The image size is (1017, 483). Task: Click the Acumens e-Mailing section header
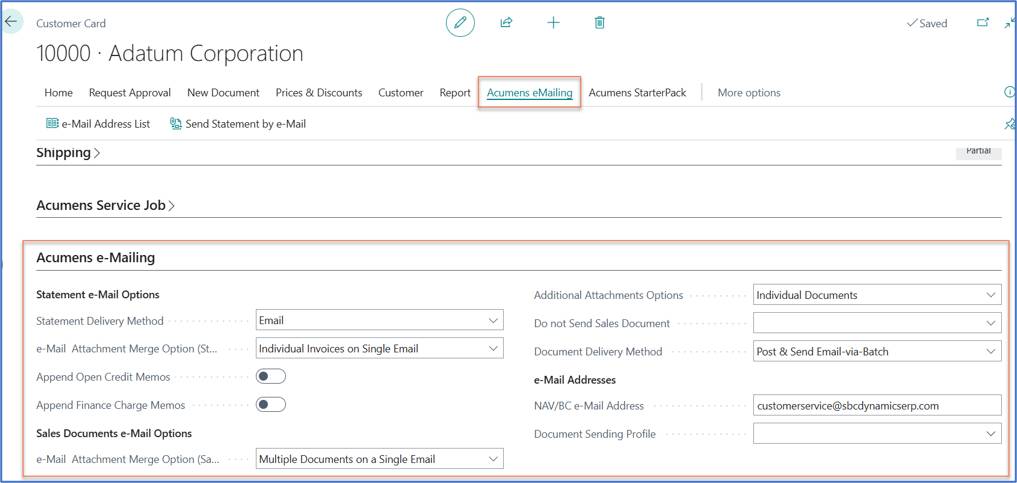pos(95,257)
